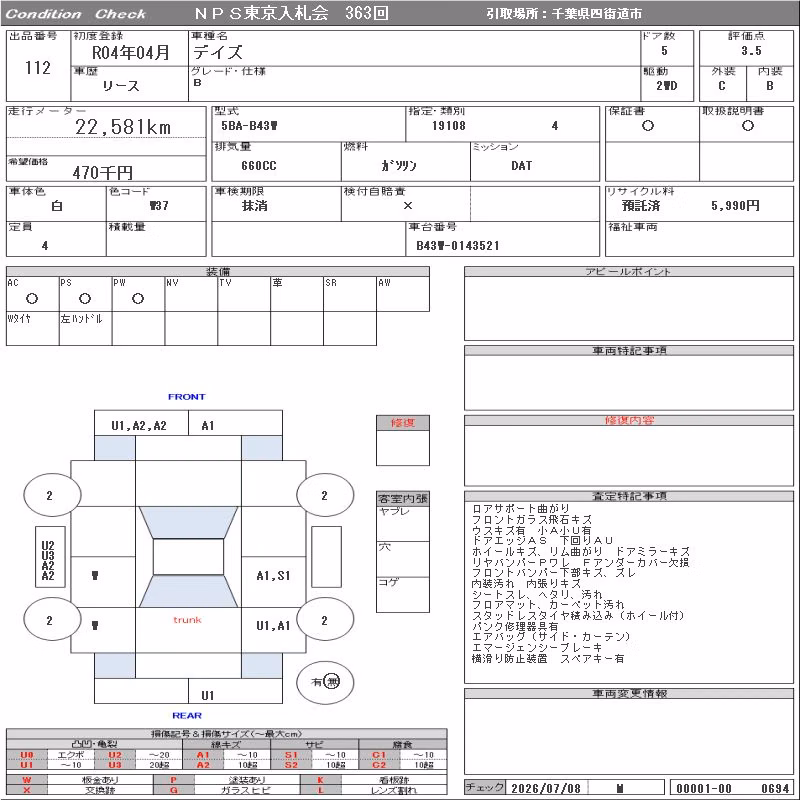Viewport: 800px width, 800px height.
Task: Click the "Condition Check" header title
Action: [75, 14]
